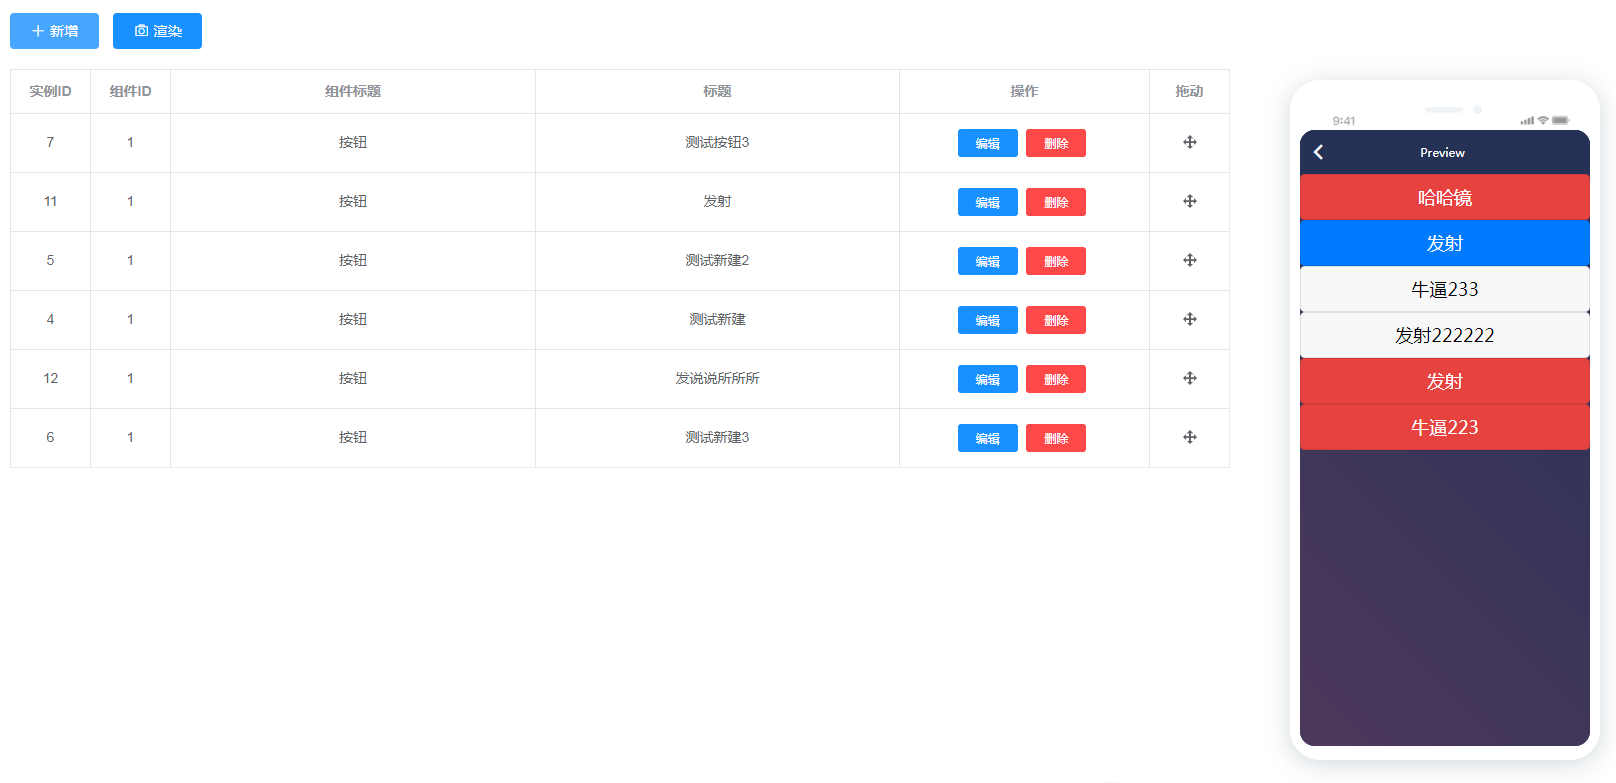Click the 操作 column header
Screen dimensions: 1616x783
1024,91
